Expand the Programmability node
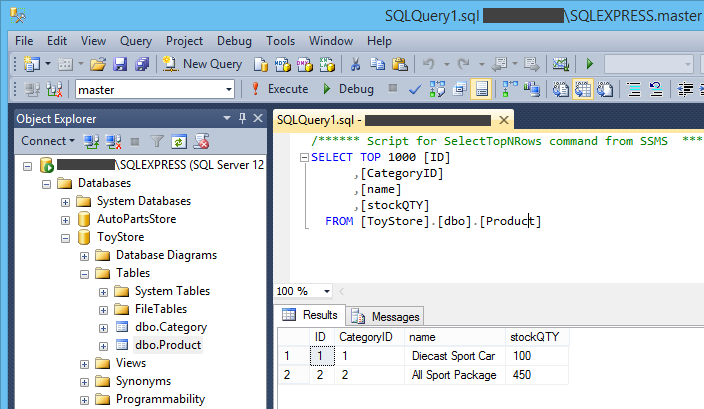 (x=84, y=400)
